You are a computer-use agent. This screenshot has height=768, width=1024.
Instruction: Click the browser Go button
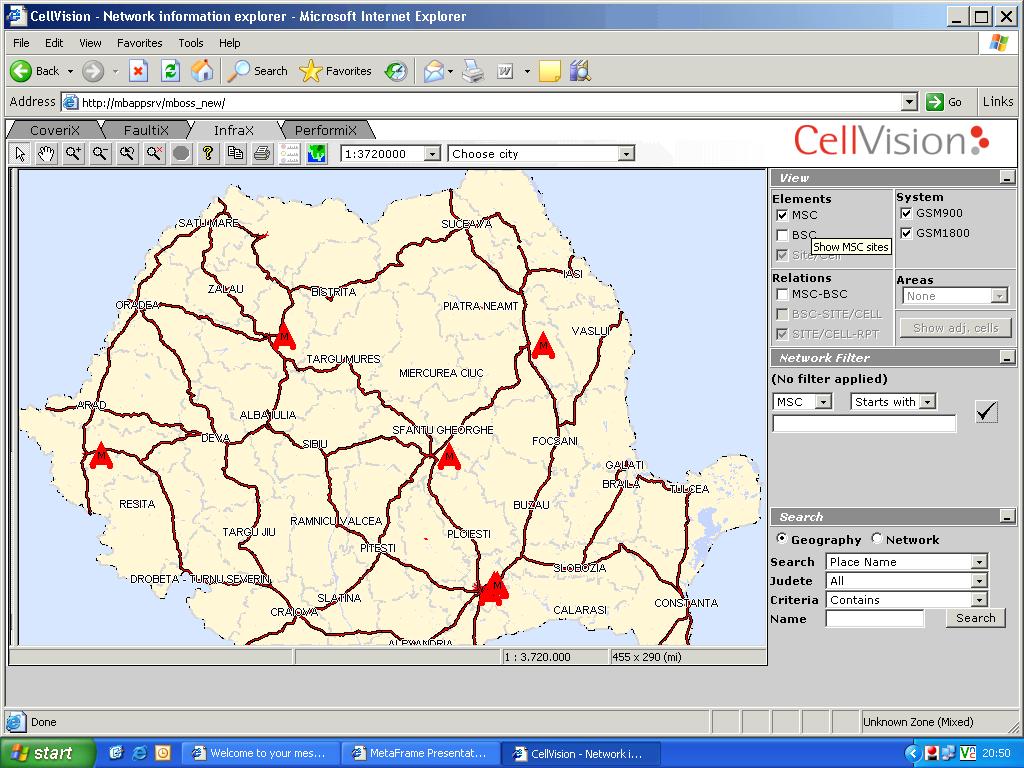(x=944, y=102)
